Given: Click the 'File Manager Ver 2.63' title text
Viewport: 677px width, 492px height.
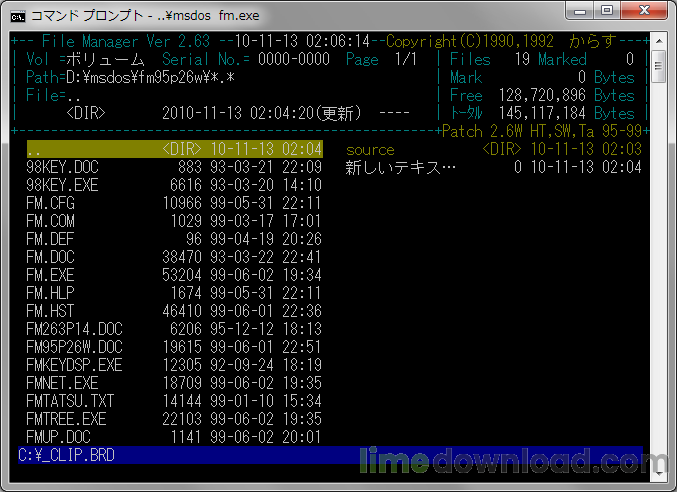Looking at the screenshot, I should tap(126, 41).
